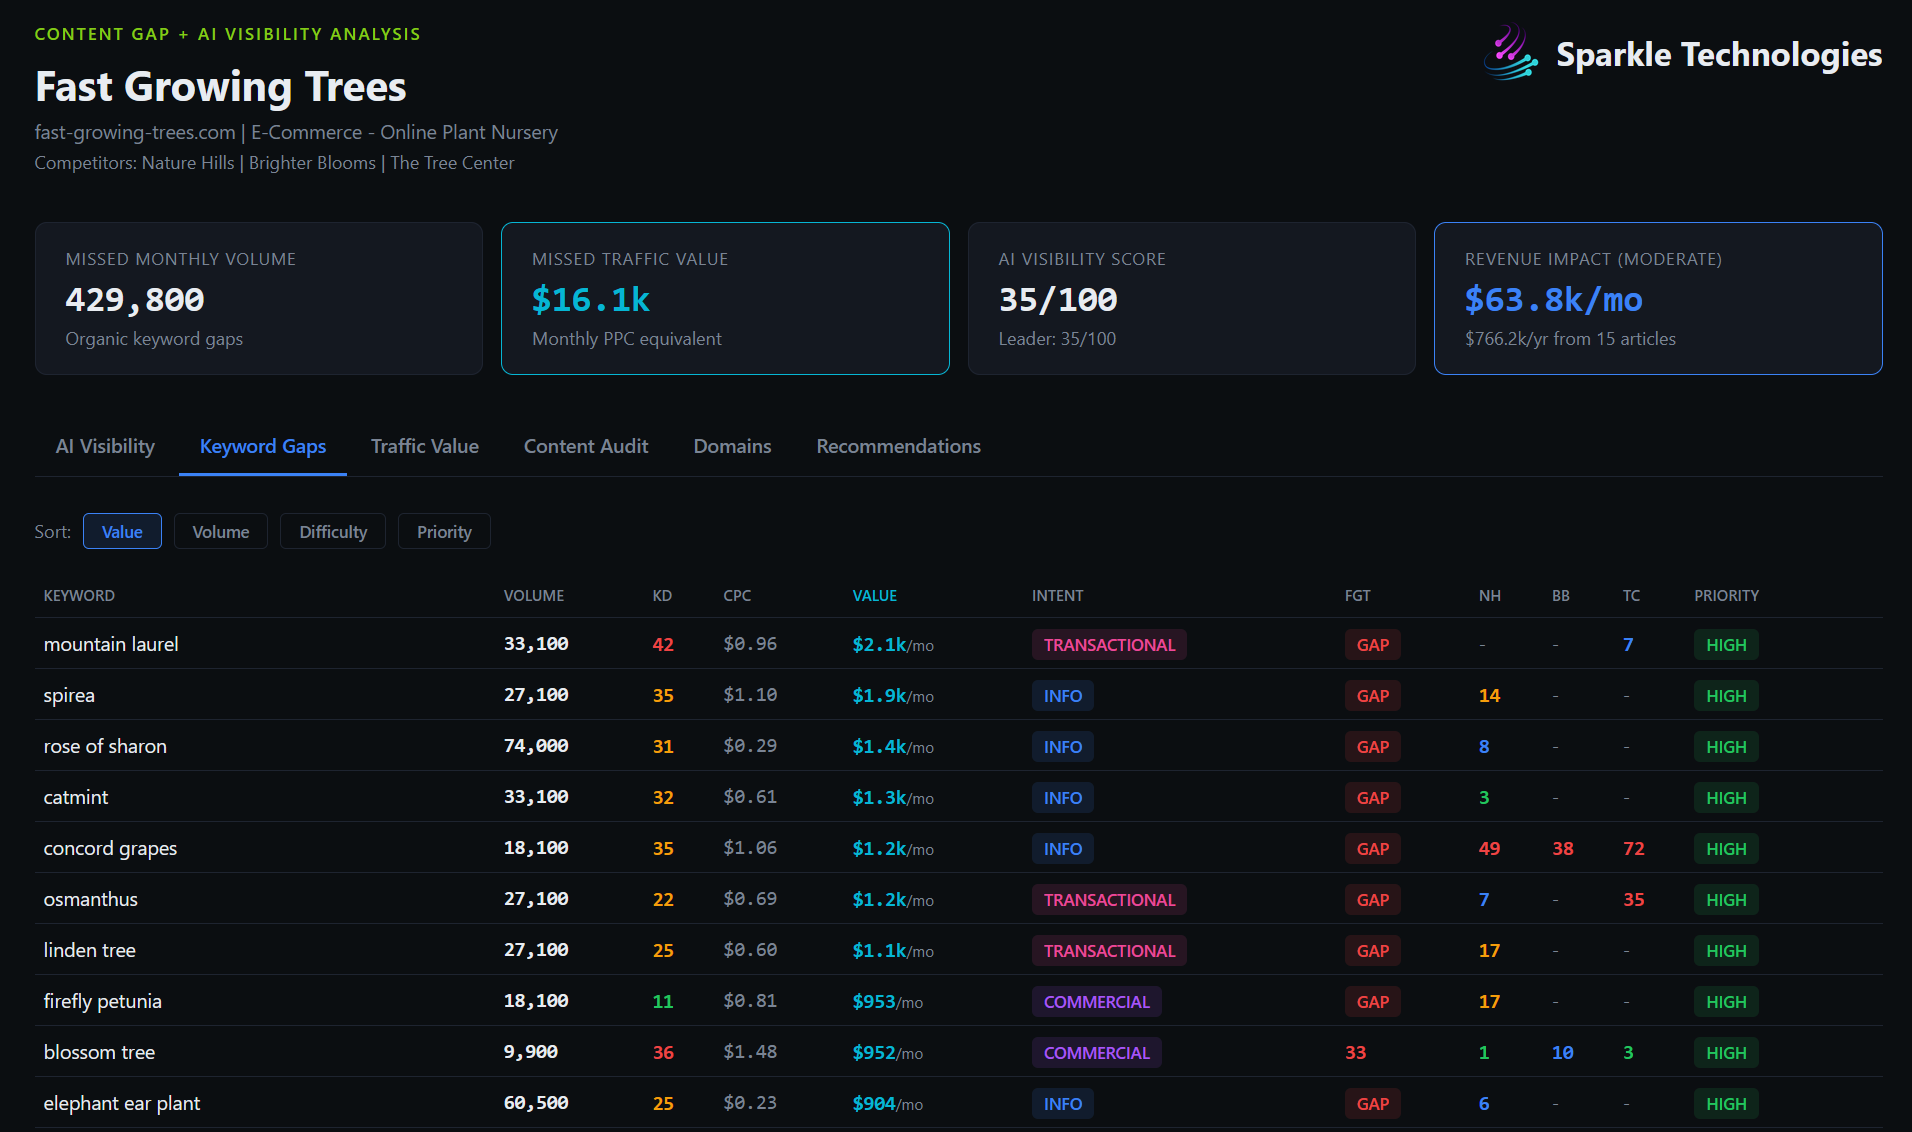
Task: Select the 'elephant ear plant' keyword
Action: point(122,1103)
